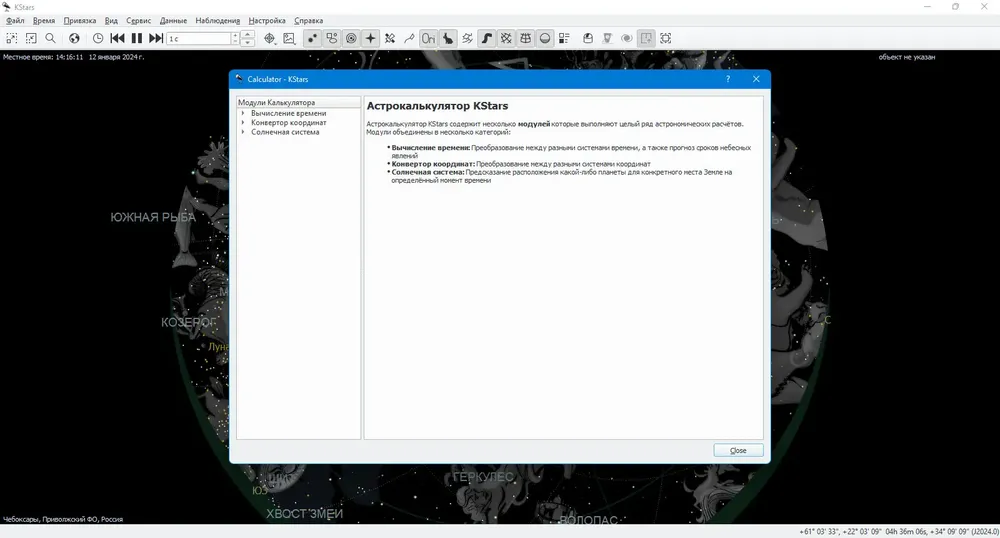Viewport: 1000px width, 538px height.
Task: Click the list-style icon after the ground icon
Action: click(564, 38)
